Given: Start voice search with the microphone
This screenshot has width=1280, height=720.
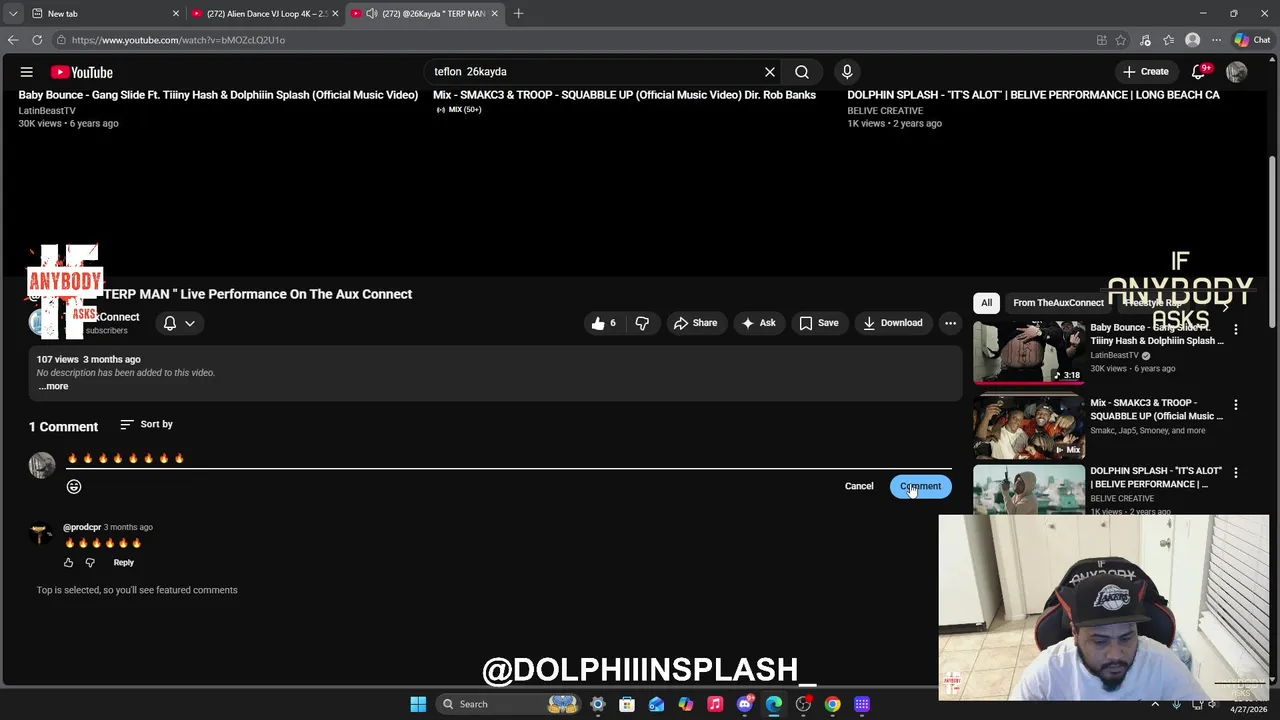Looking at the screenshot, I should pyautogui.click(x=847, y=72).
